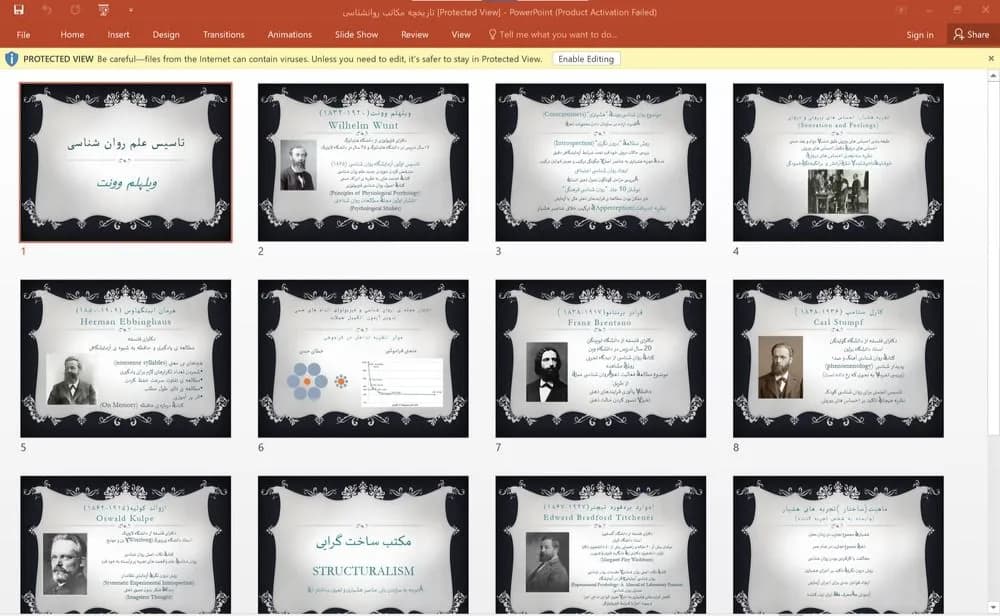Pick slide 4 with group photo

[838, 162]
